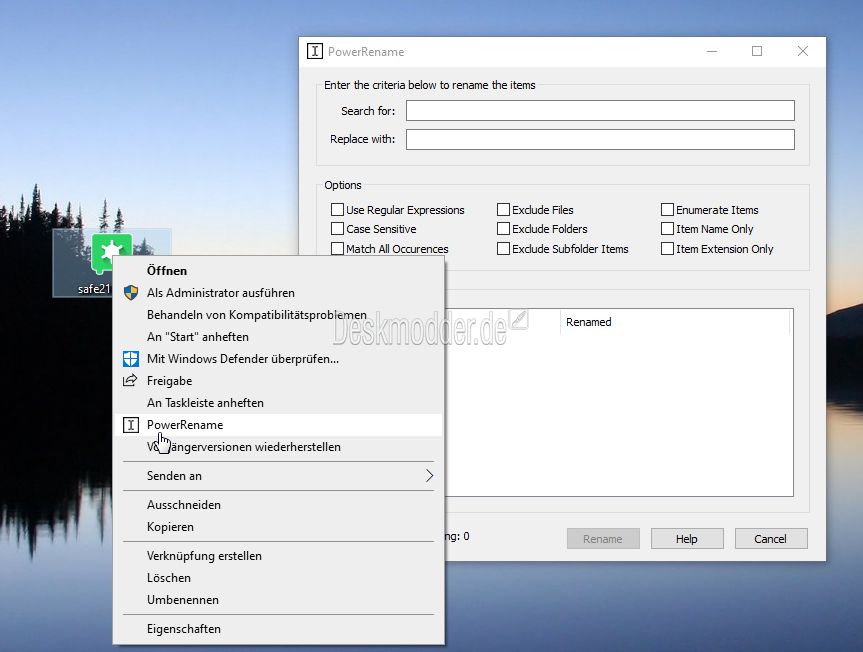Select An Taskleiste anheften
863x652 pixels.
[277, 403]
